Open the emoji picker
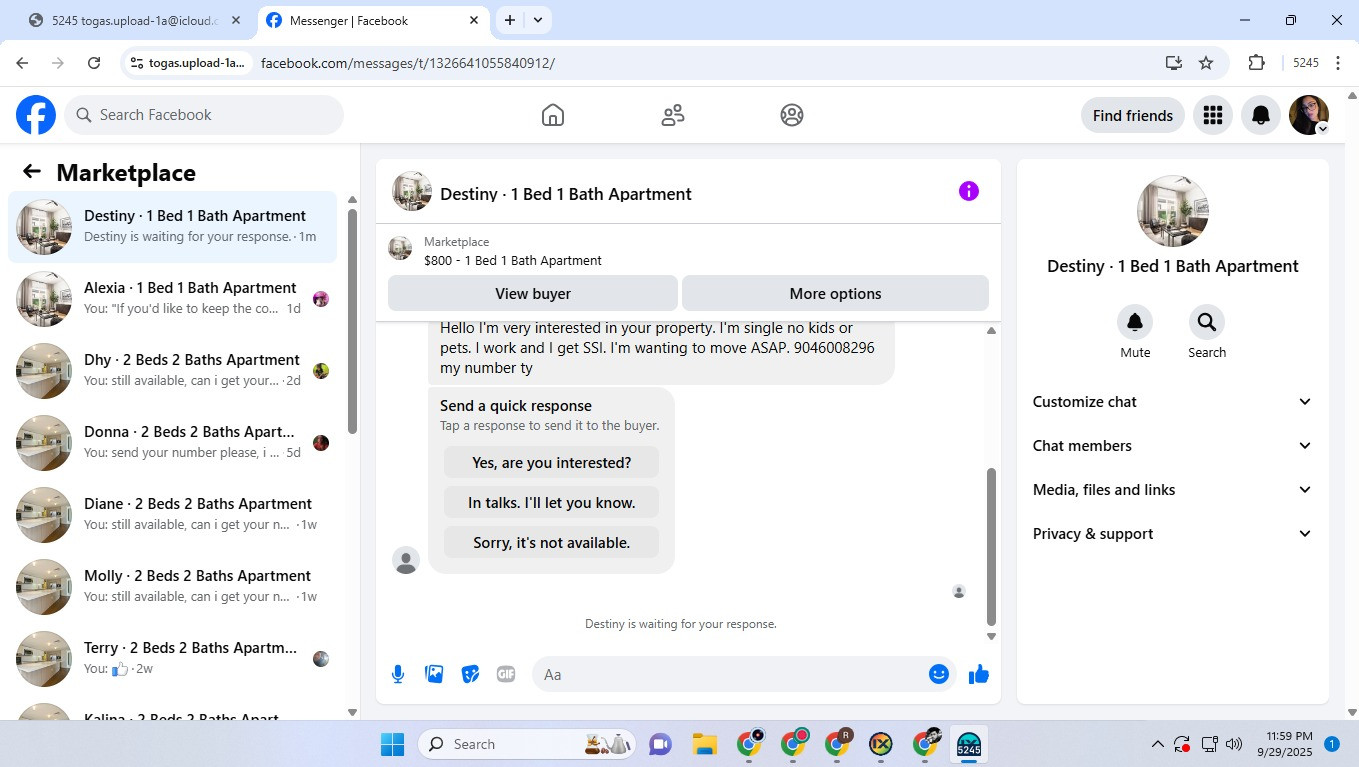The image size is (1359, 767). coord(939,674)
